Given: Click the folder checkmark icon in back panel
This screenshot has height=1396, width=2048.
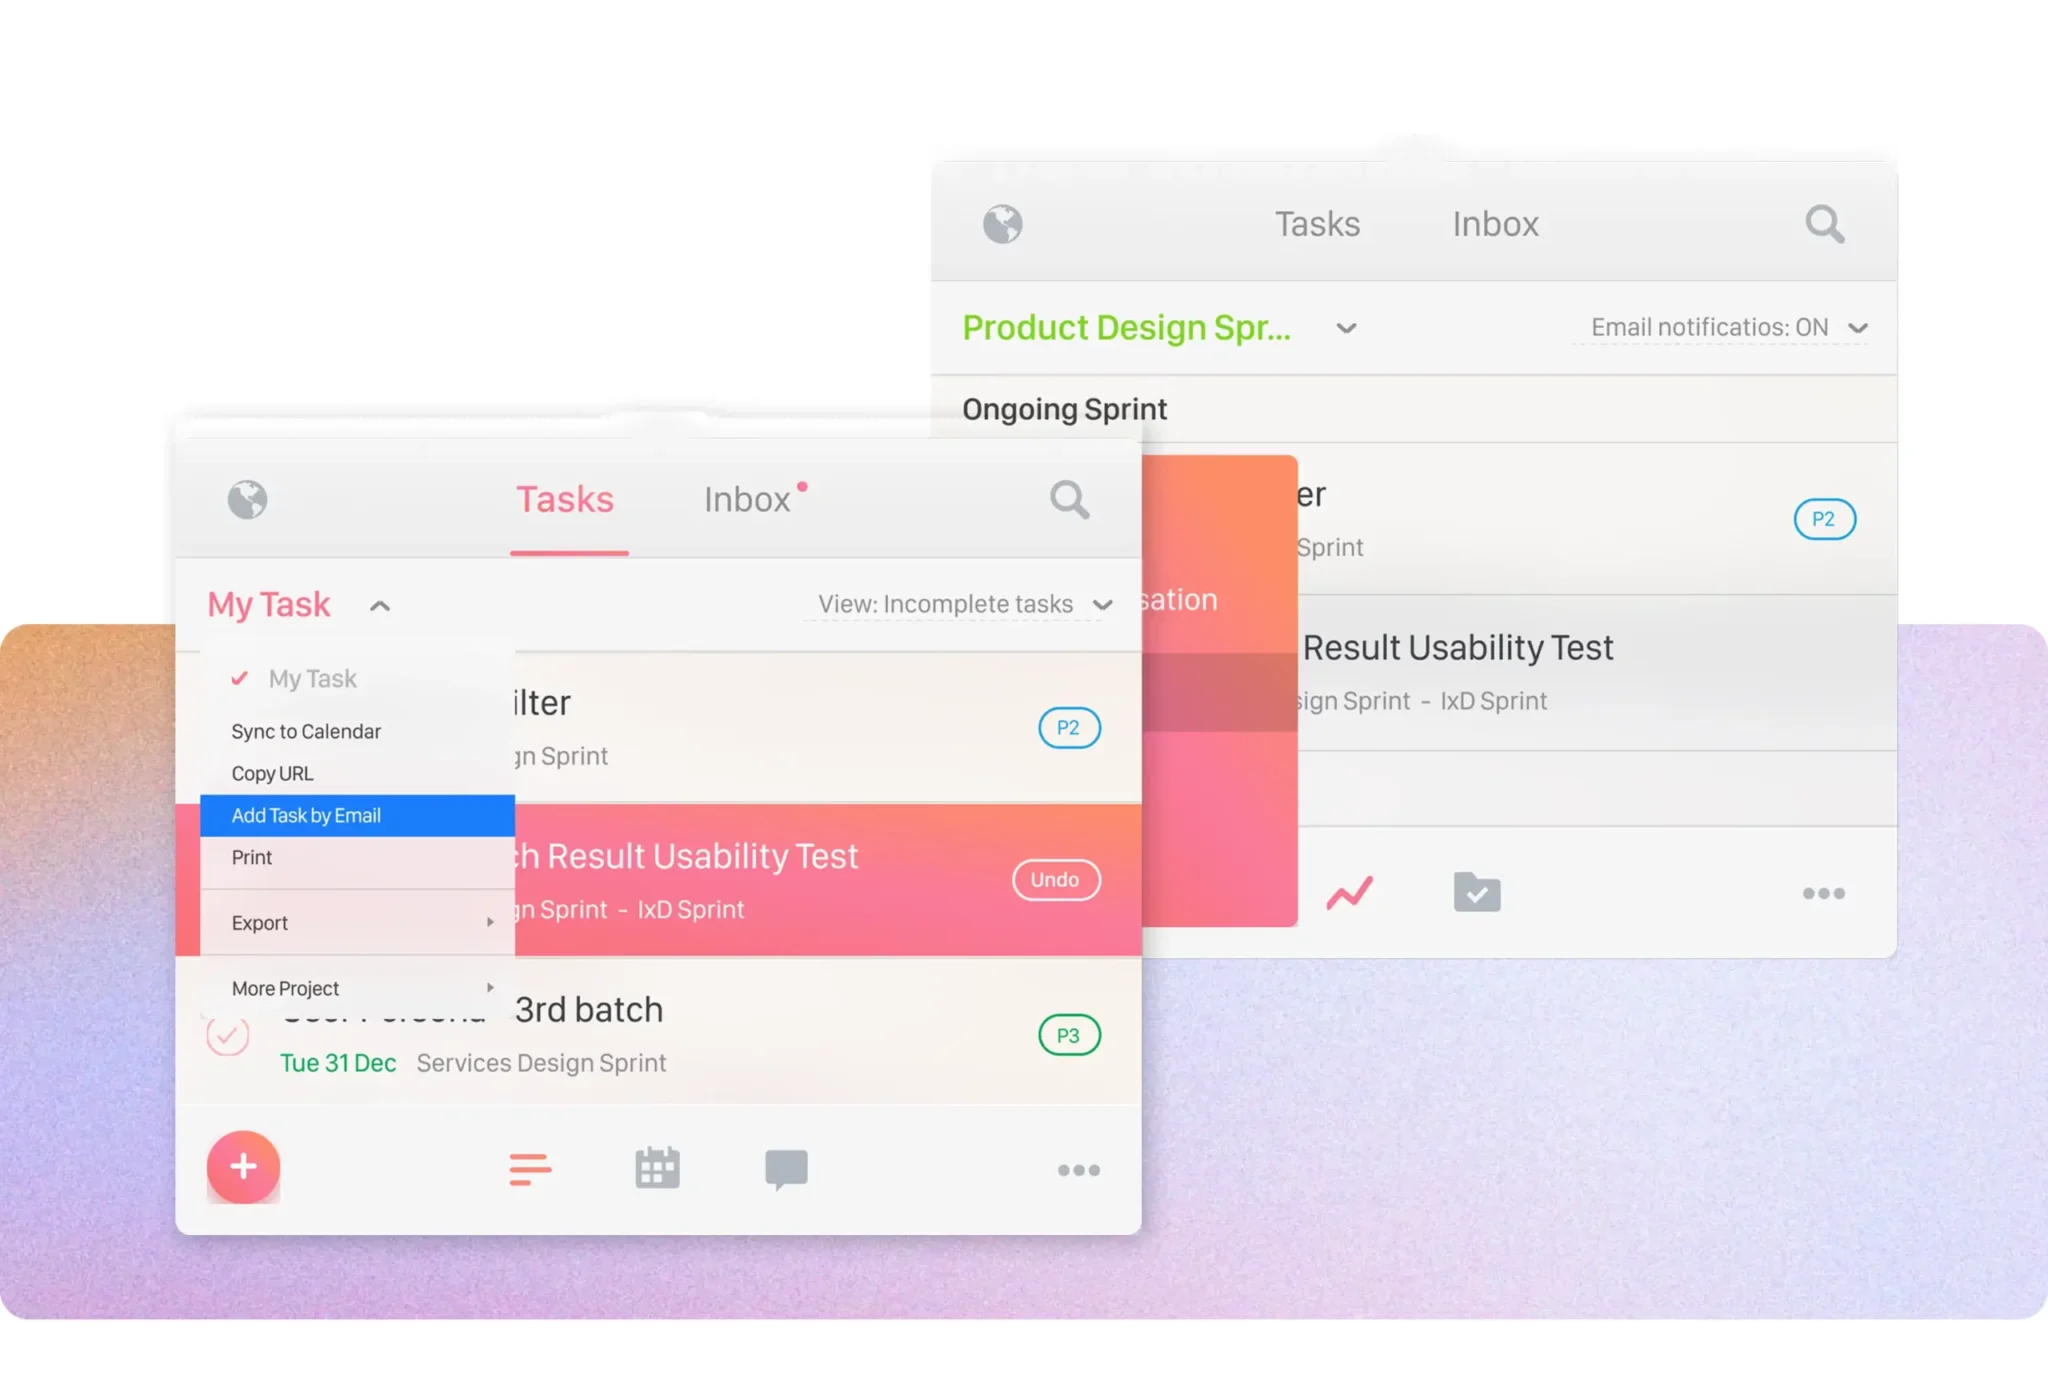Looking at the screenshot, I should pyautogui.click(x=1477, y=892).
